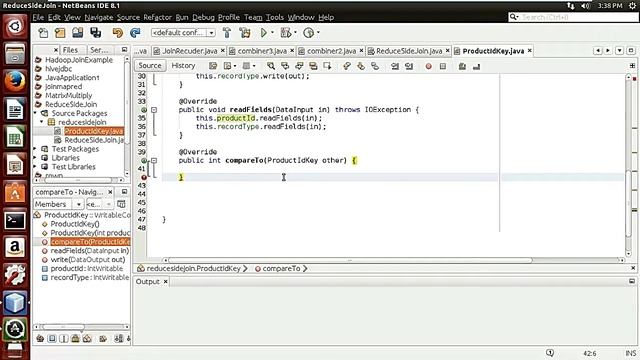Open the Terminal from the launcher

tap(15, 221)
